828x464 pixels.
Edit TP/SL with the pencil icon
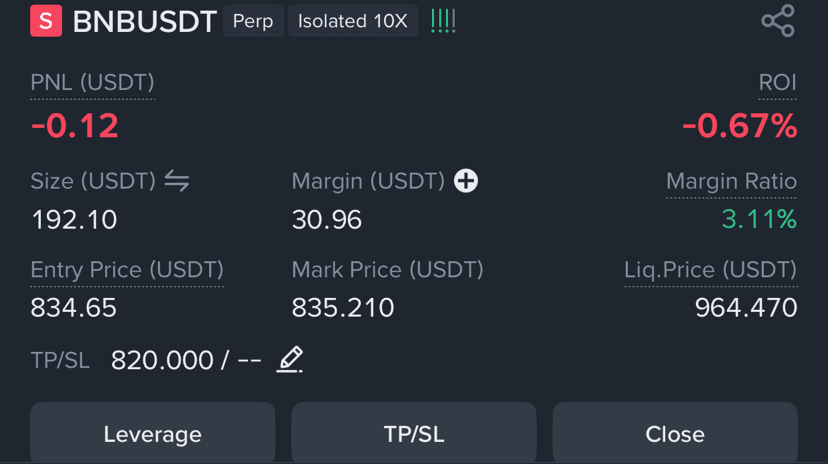290,359
